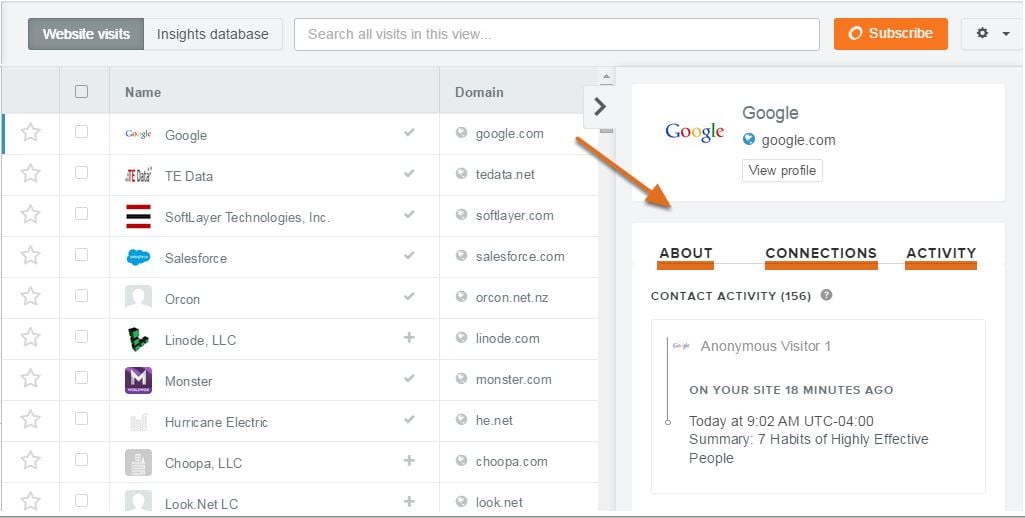Screen dimensions: 1025x518
Task: Star the Linode, LLC row
Action: pos(30,337)
